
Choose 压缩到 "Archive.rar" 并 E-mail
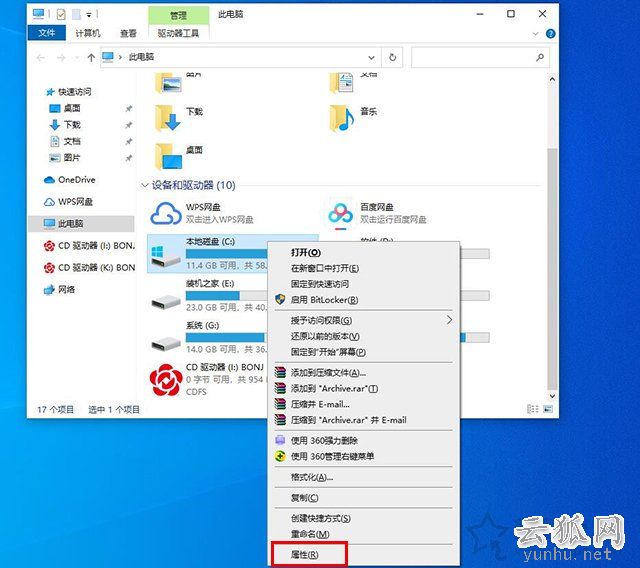pyautogui.click(x=363, y=420)
